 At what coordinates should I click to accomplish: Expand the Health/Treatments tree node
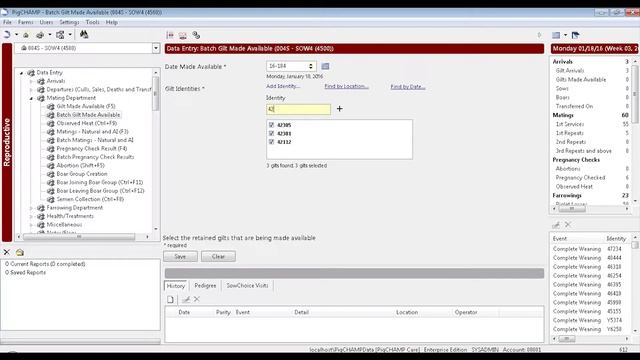point(31,216)
